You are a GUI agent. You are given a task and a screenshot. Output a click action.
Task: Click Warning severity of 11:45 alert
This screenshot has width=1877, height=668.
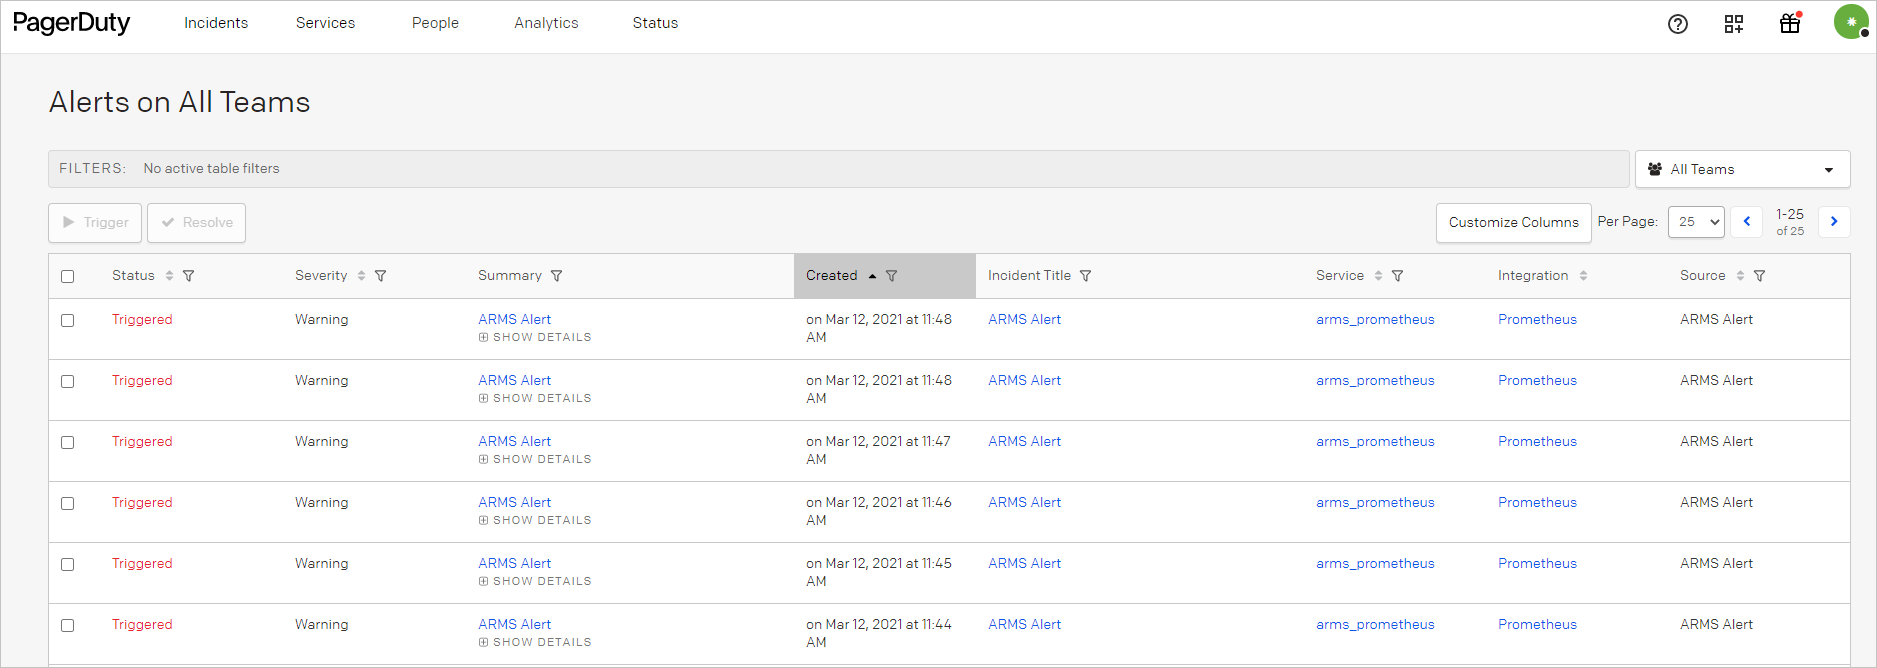click(322, 564)
